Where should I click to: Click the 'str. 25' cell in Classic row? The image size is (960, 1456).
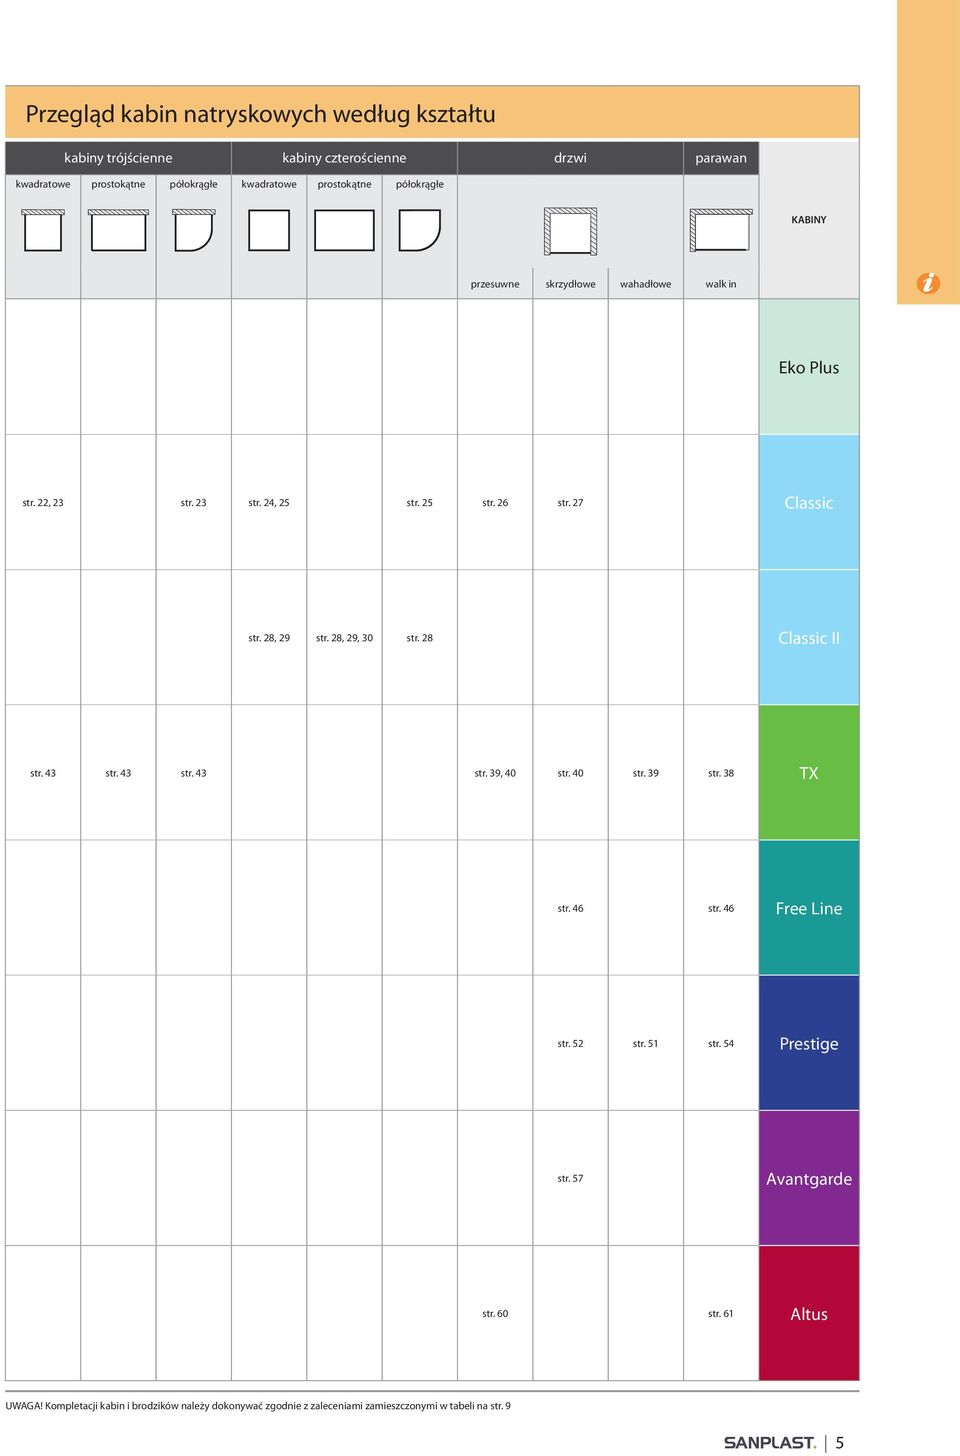pyautogui.click(x=420, y=503)
